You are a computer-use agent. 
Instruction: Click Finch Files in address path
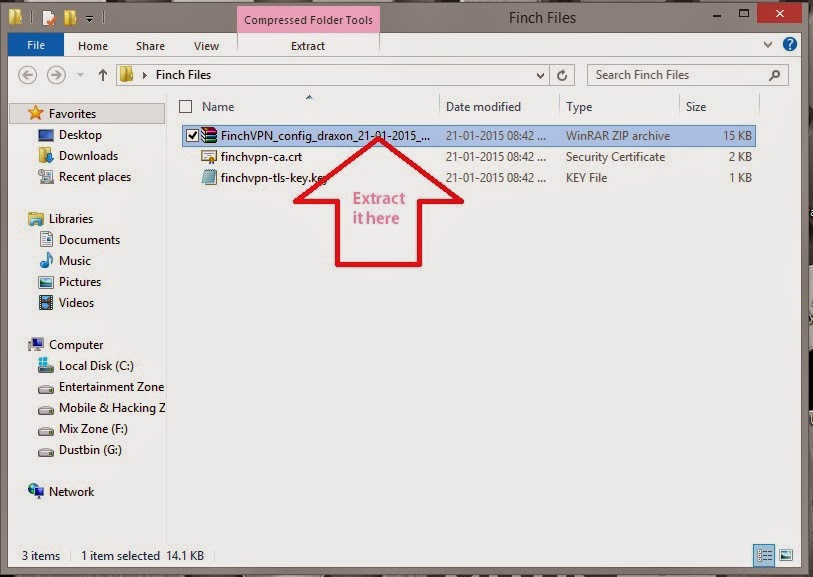pyautogui.click(x=183, y=75)
